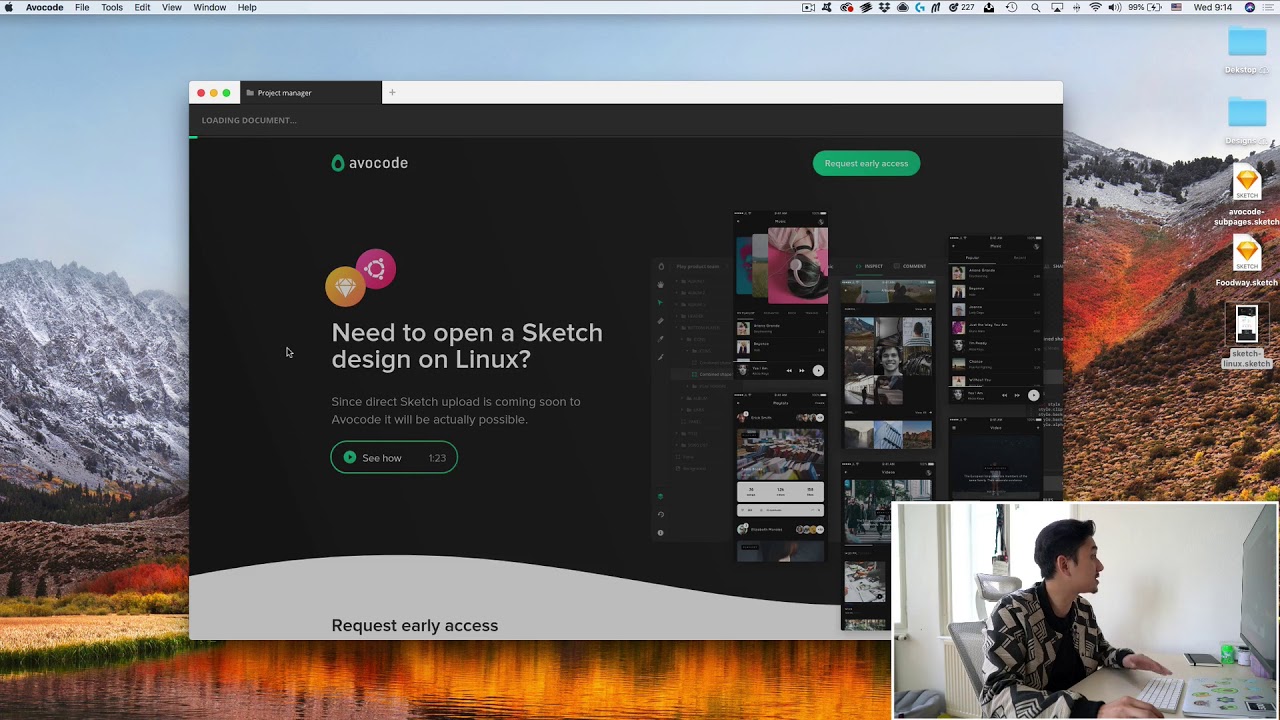Image resolution: width=1280 pixels, height=720 pixels.
Task: Open the US flag input source menu
Action: [1176, 7]
